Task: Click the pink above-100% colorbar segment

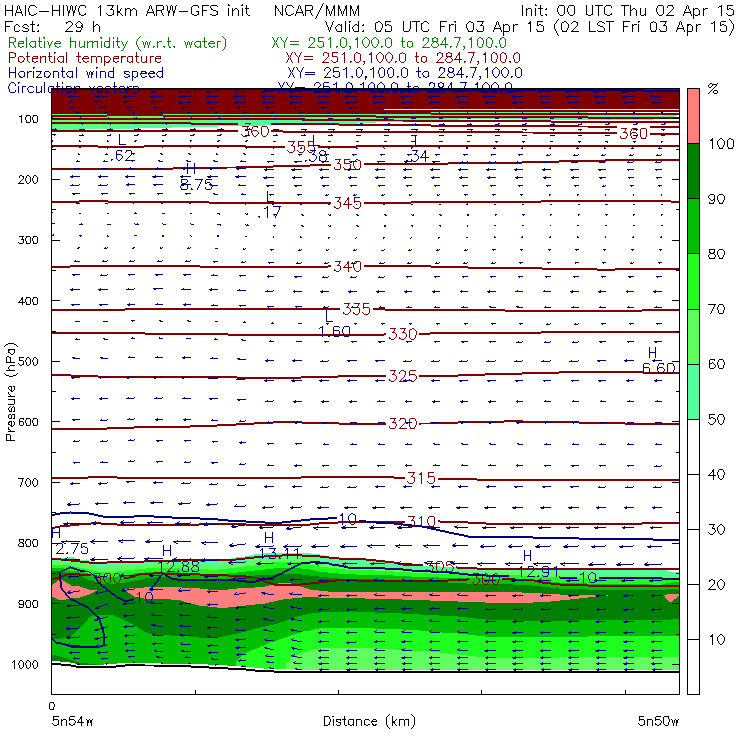Action: [693, 116]
